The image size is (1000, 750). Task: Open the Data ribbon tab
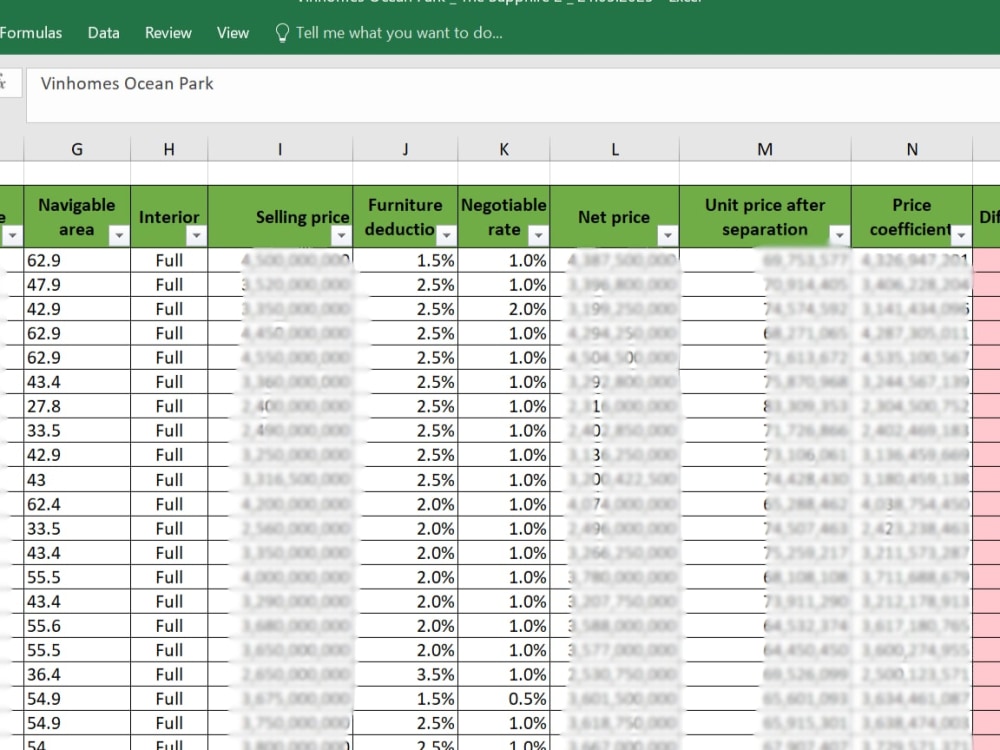tap(103, 33)
